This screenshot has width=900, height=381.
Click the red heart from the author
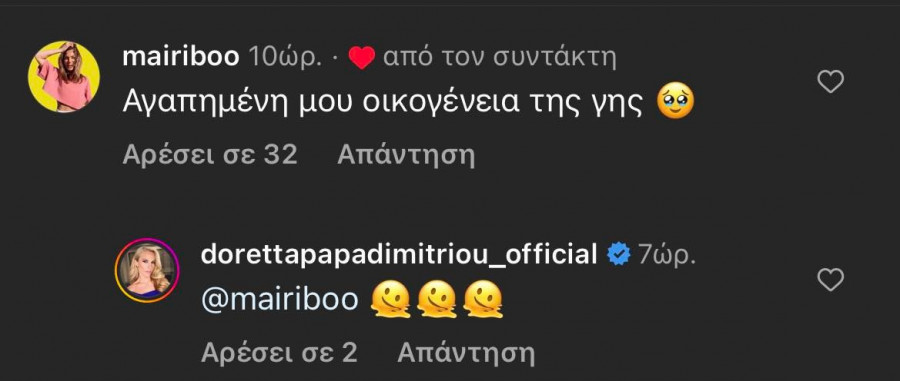tap(362, 57)
